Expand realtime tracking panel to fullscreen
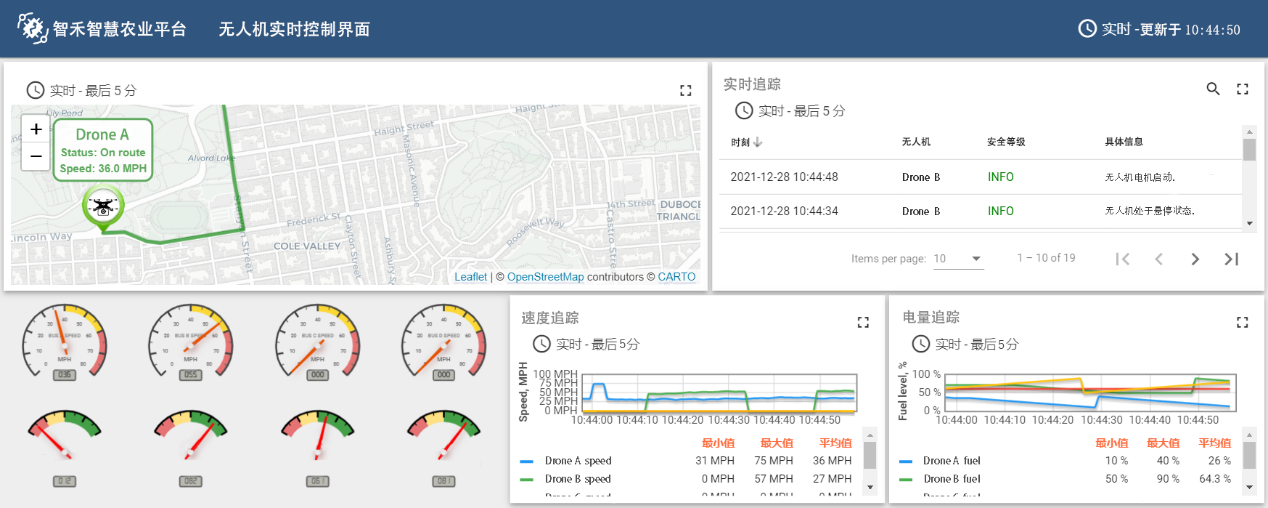Image resolution: width=1268 pixels, height=508 pixels. click(x=1243, y=89)
